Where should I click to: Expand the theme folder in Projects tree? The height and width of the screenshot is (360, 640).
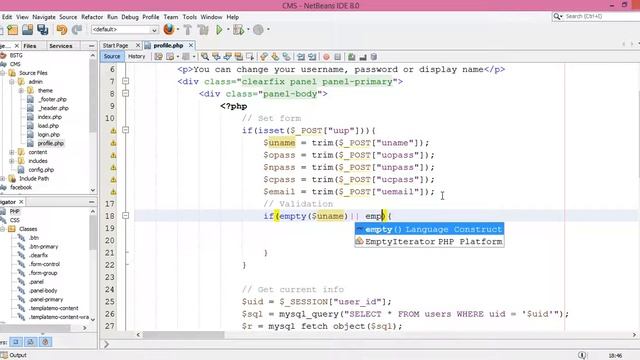[21, 91]
